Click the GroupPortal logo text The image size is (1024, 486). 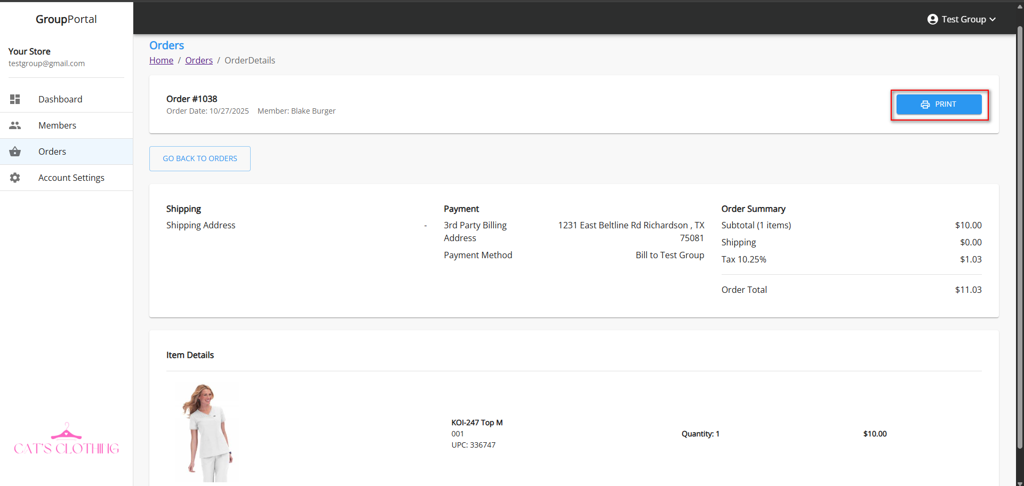[66, 19]
